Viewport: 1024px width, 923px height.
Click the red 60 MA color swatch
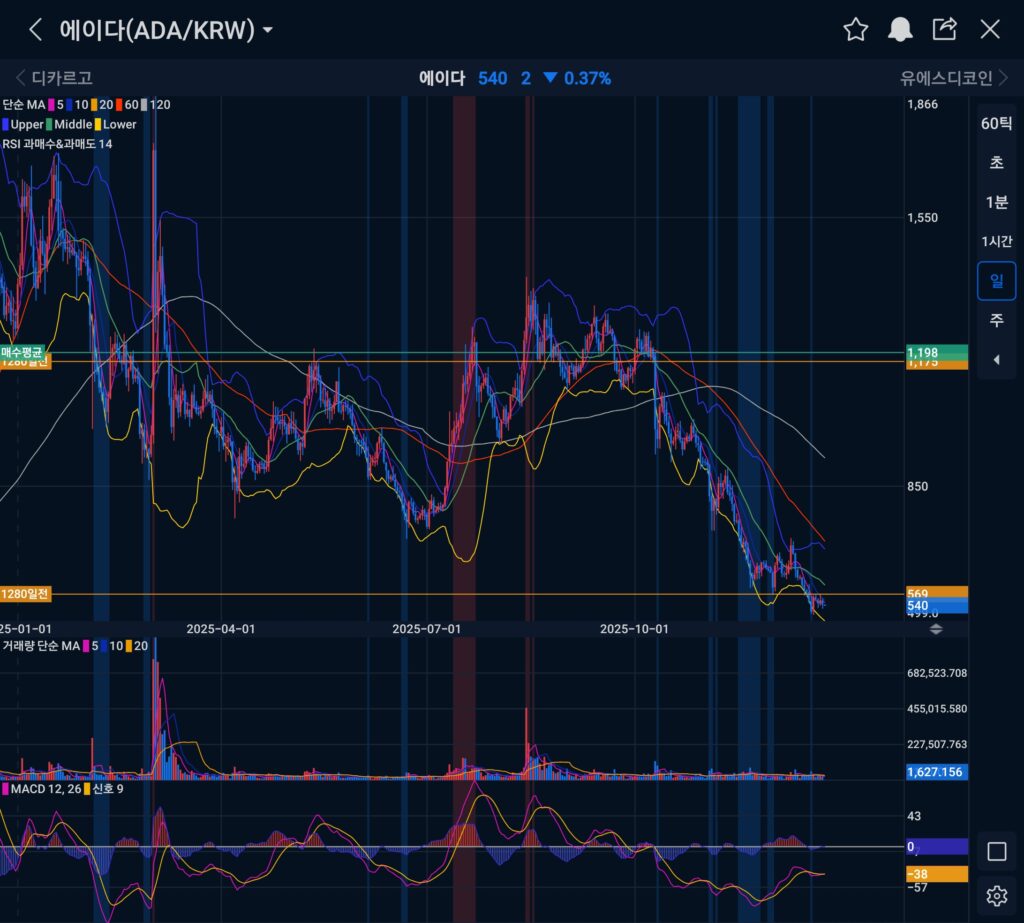[x=119, y=104]
